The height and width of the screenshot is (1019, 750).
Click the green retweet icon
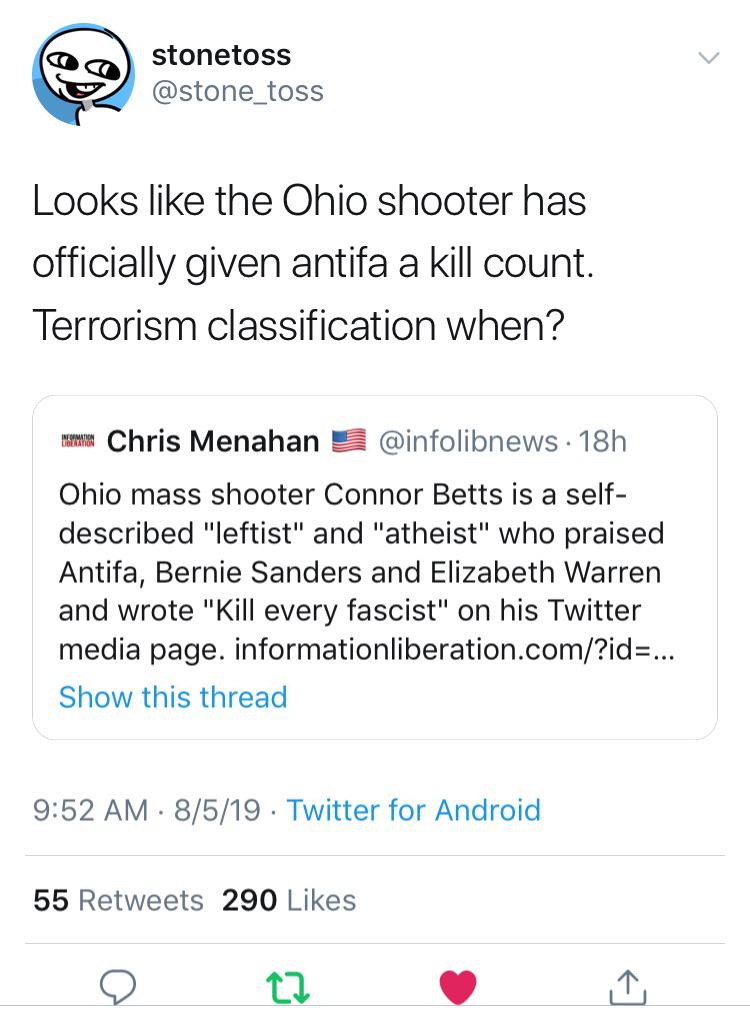click(288, 986)
